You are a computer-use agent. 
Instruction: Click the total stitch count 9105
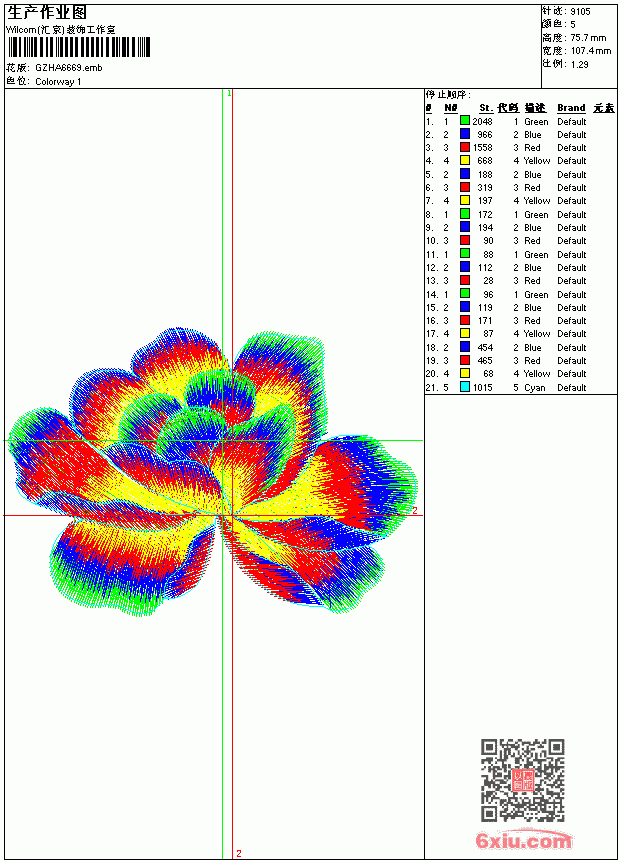[x=580, y=12]
